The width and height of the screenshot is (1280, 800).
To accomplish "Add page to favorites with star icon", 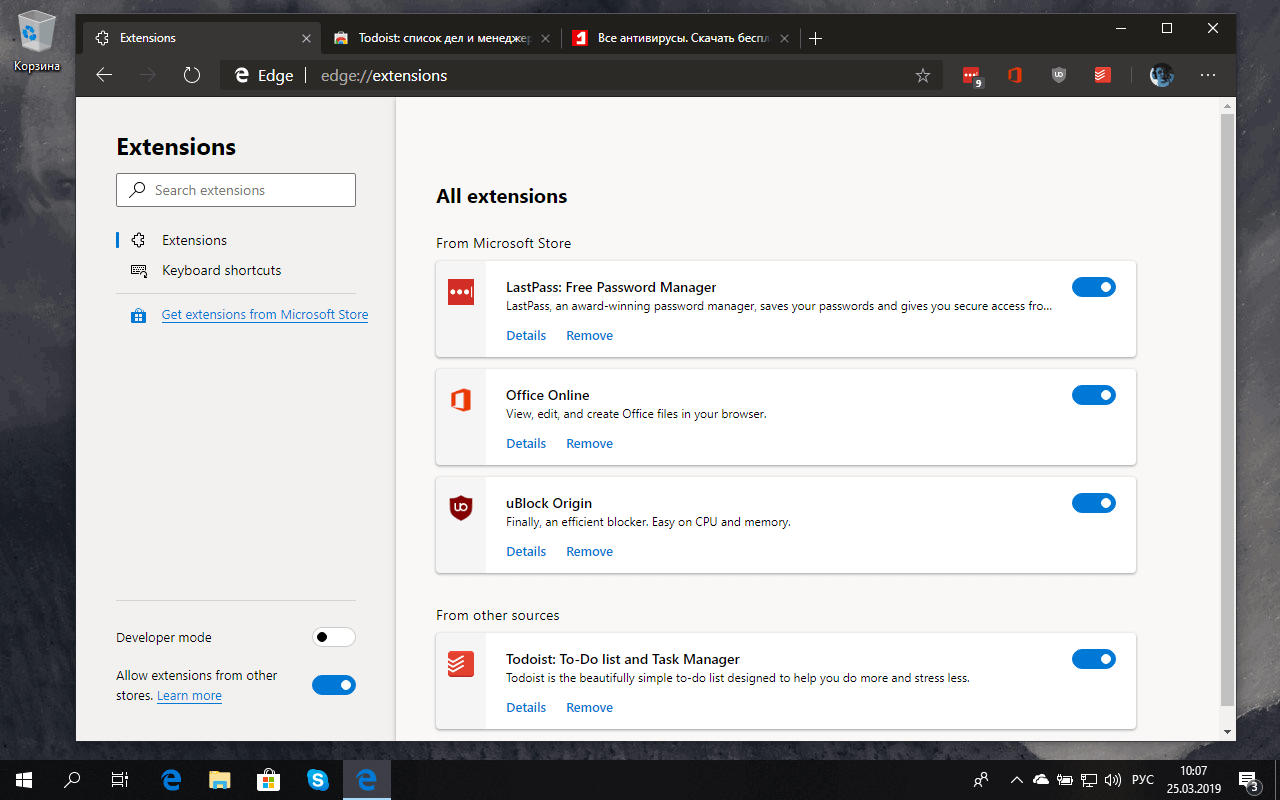I will coord(922,76).
